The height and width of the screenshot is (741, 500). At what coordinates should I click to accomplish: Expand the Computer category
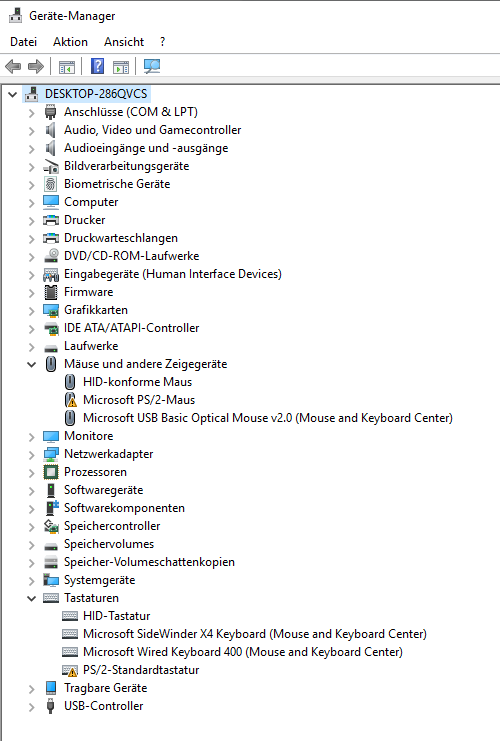coord(32,203)
